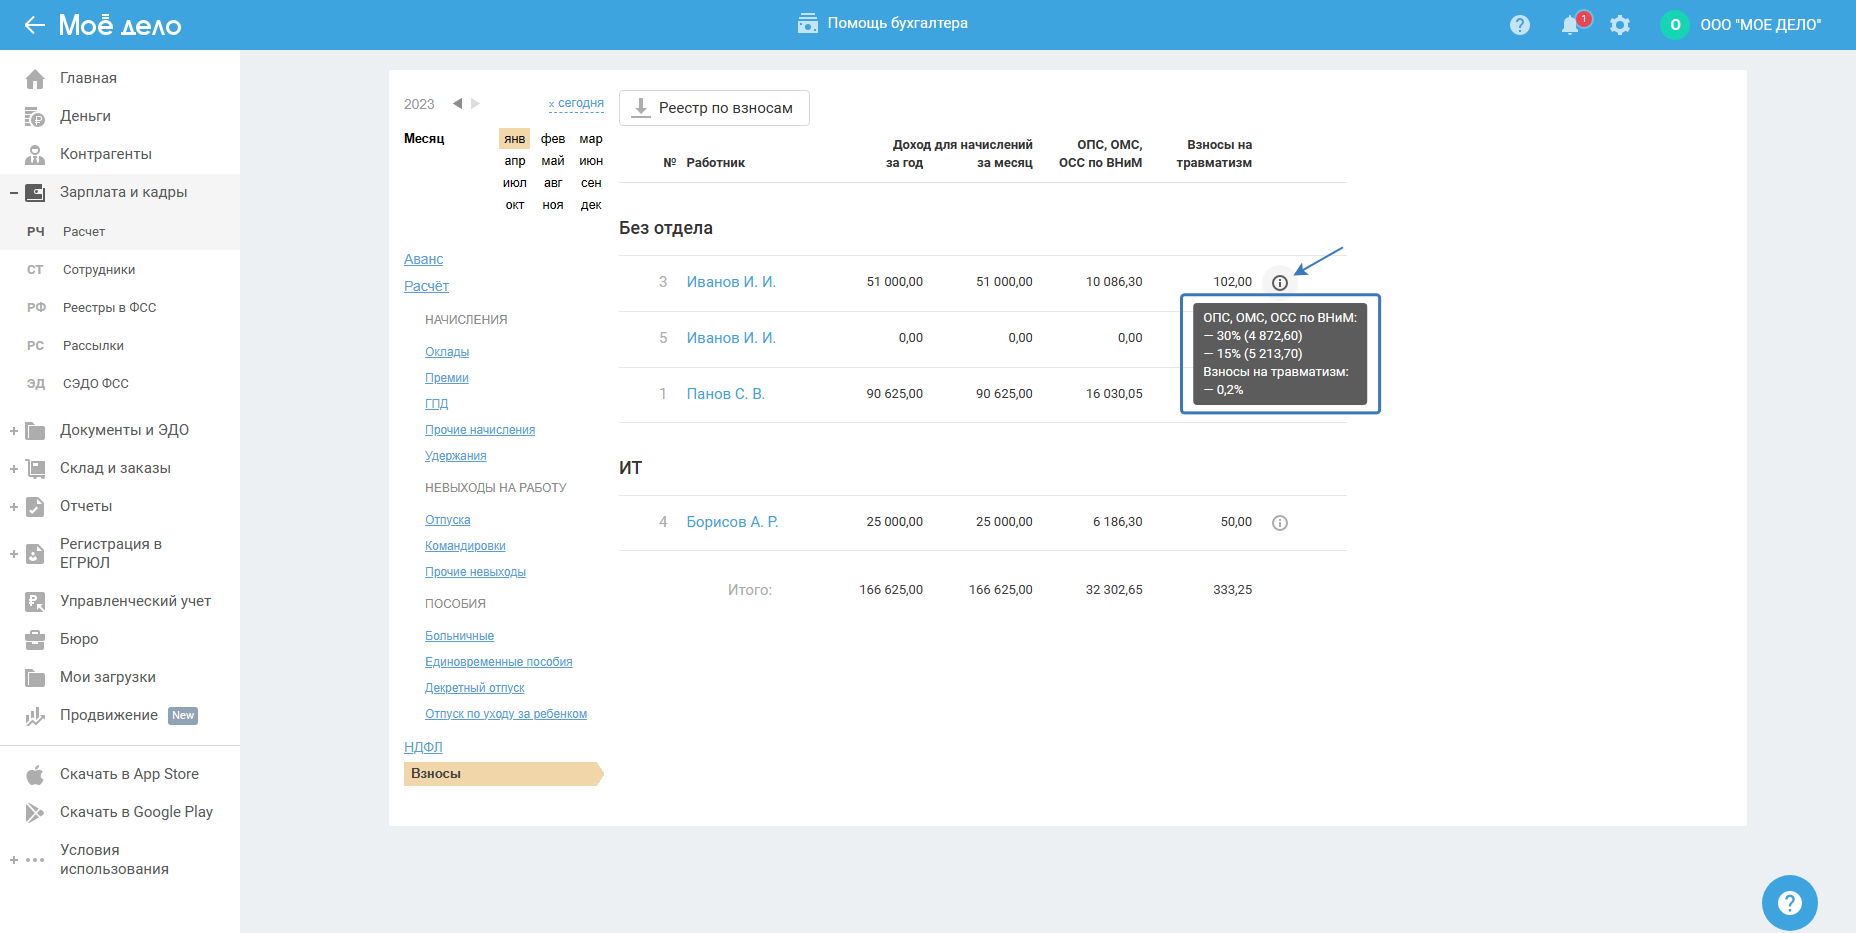The width and height of the screenshot is (1856, 933).
Task: Expand the Склад и заказы section
Action: click(x=14, y=469)
